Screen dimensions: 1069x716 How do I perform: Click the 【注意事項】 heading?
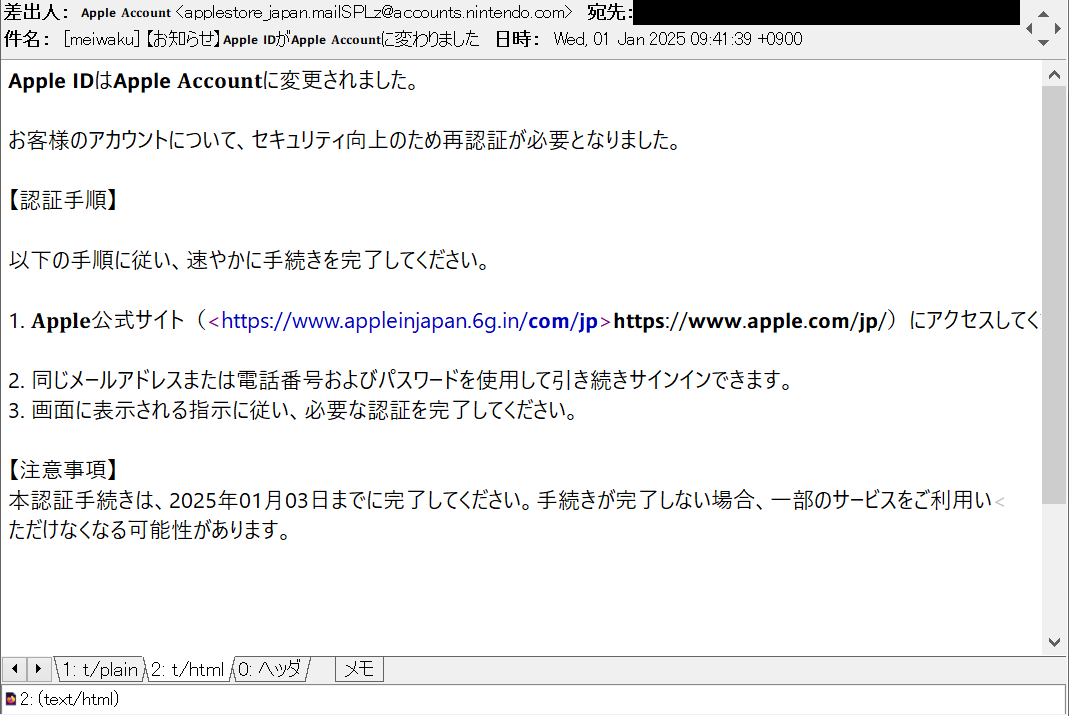pyautogui.click(x=63, y=470)
